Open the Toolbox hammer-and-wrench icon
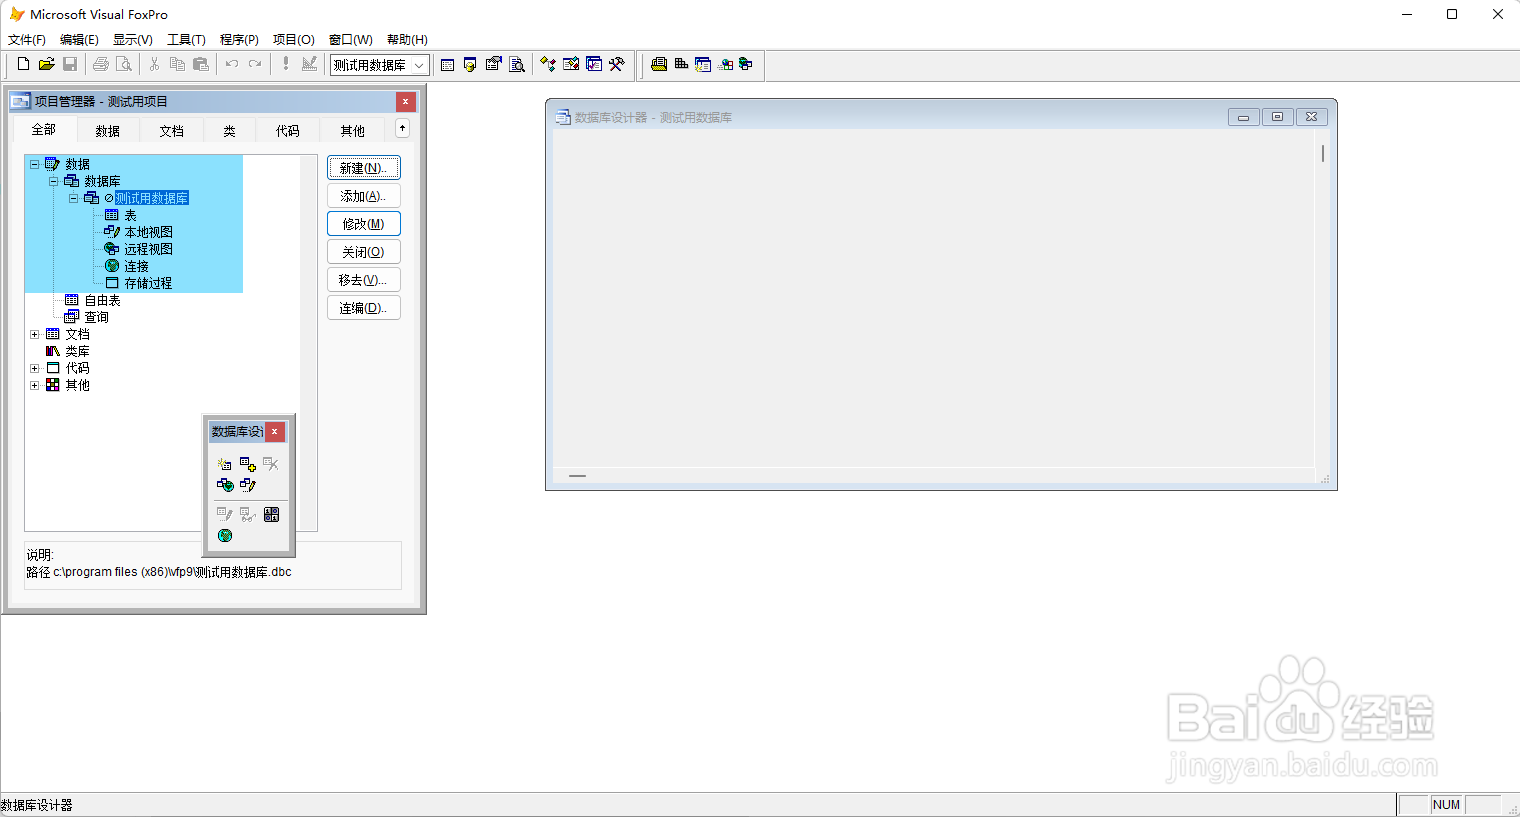This screenshot has width=1520, height=817. click(617, 64)
